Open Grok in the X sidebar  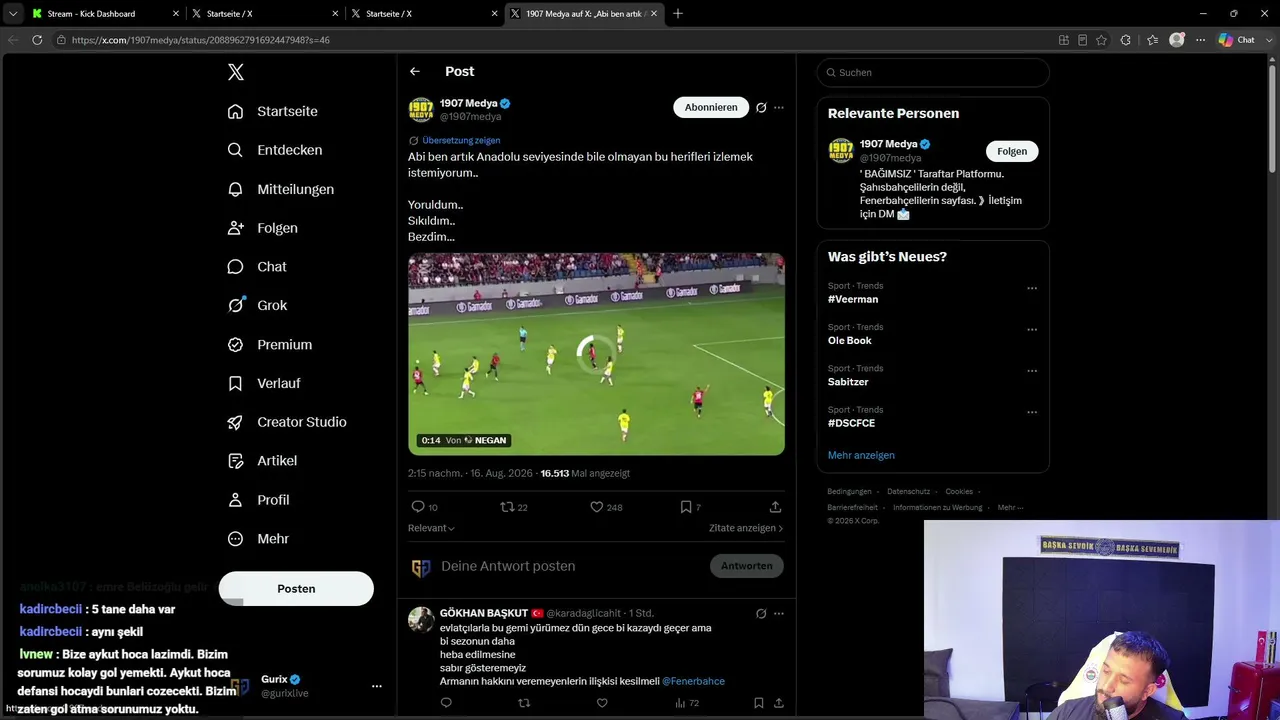(258, 306)
